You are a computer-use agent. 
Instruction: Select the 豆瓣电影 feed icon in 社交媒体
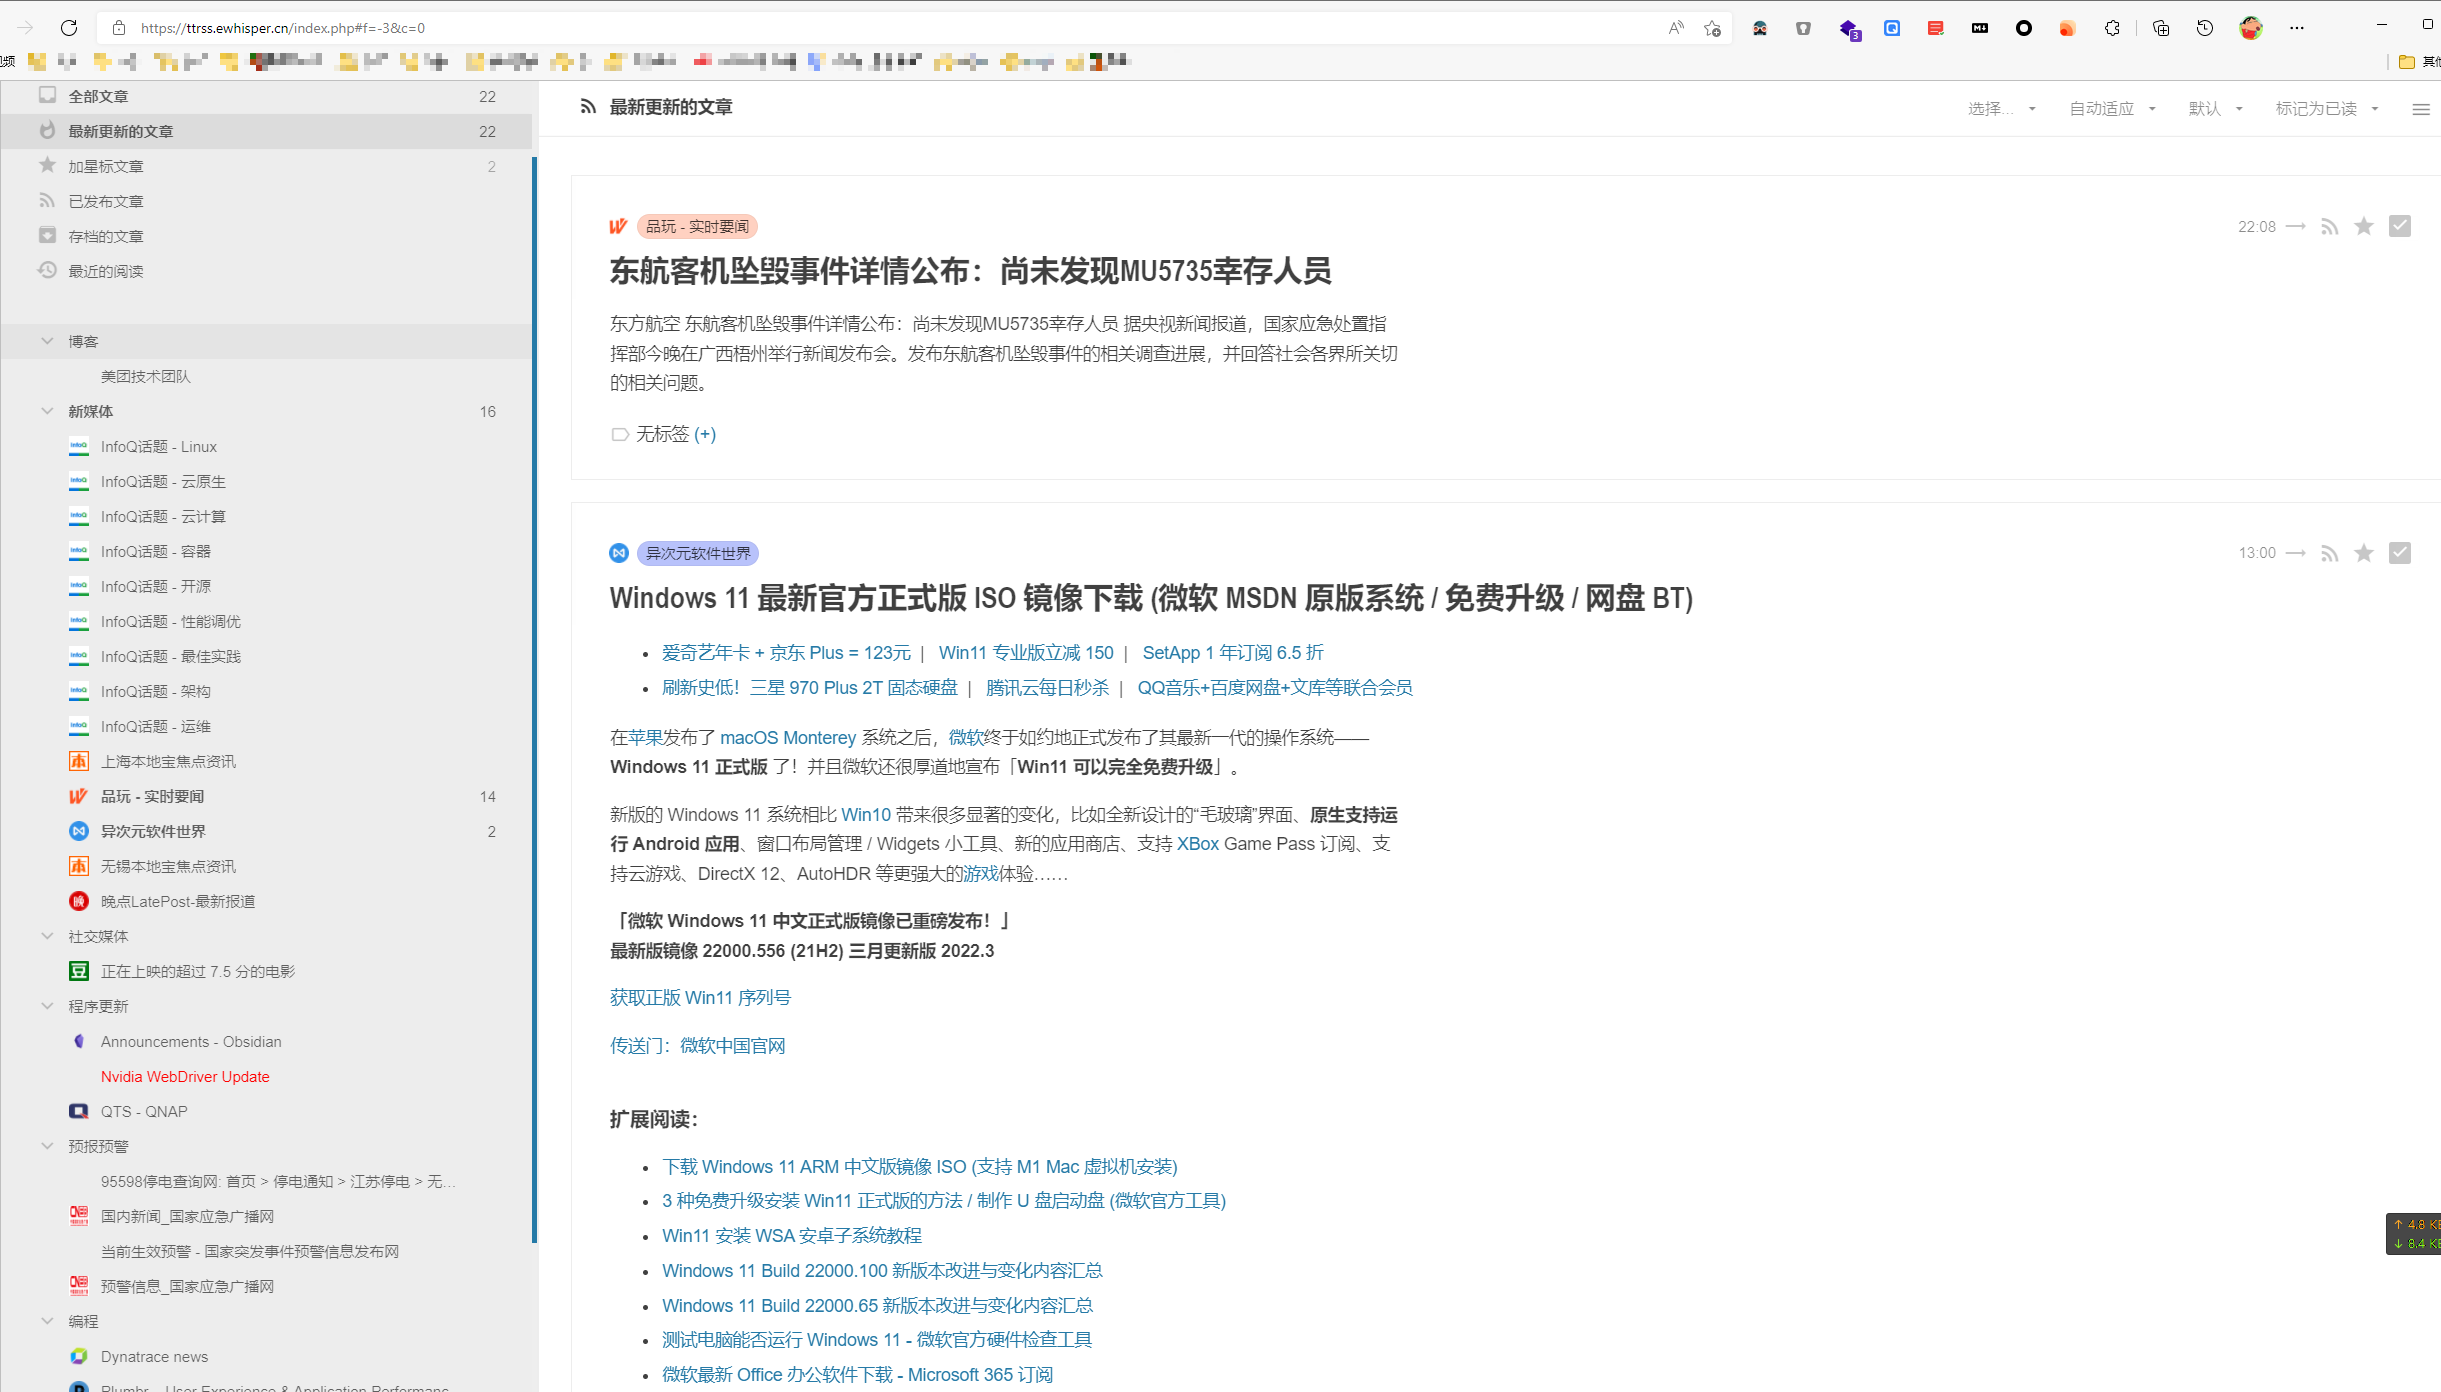(x=78, y=971)
